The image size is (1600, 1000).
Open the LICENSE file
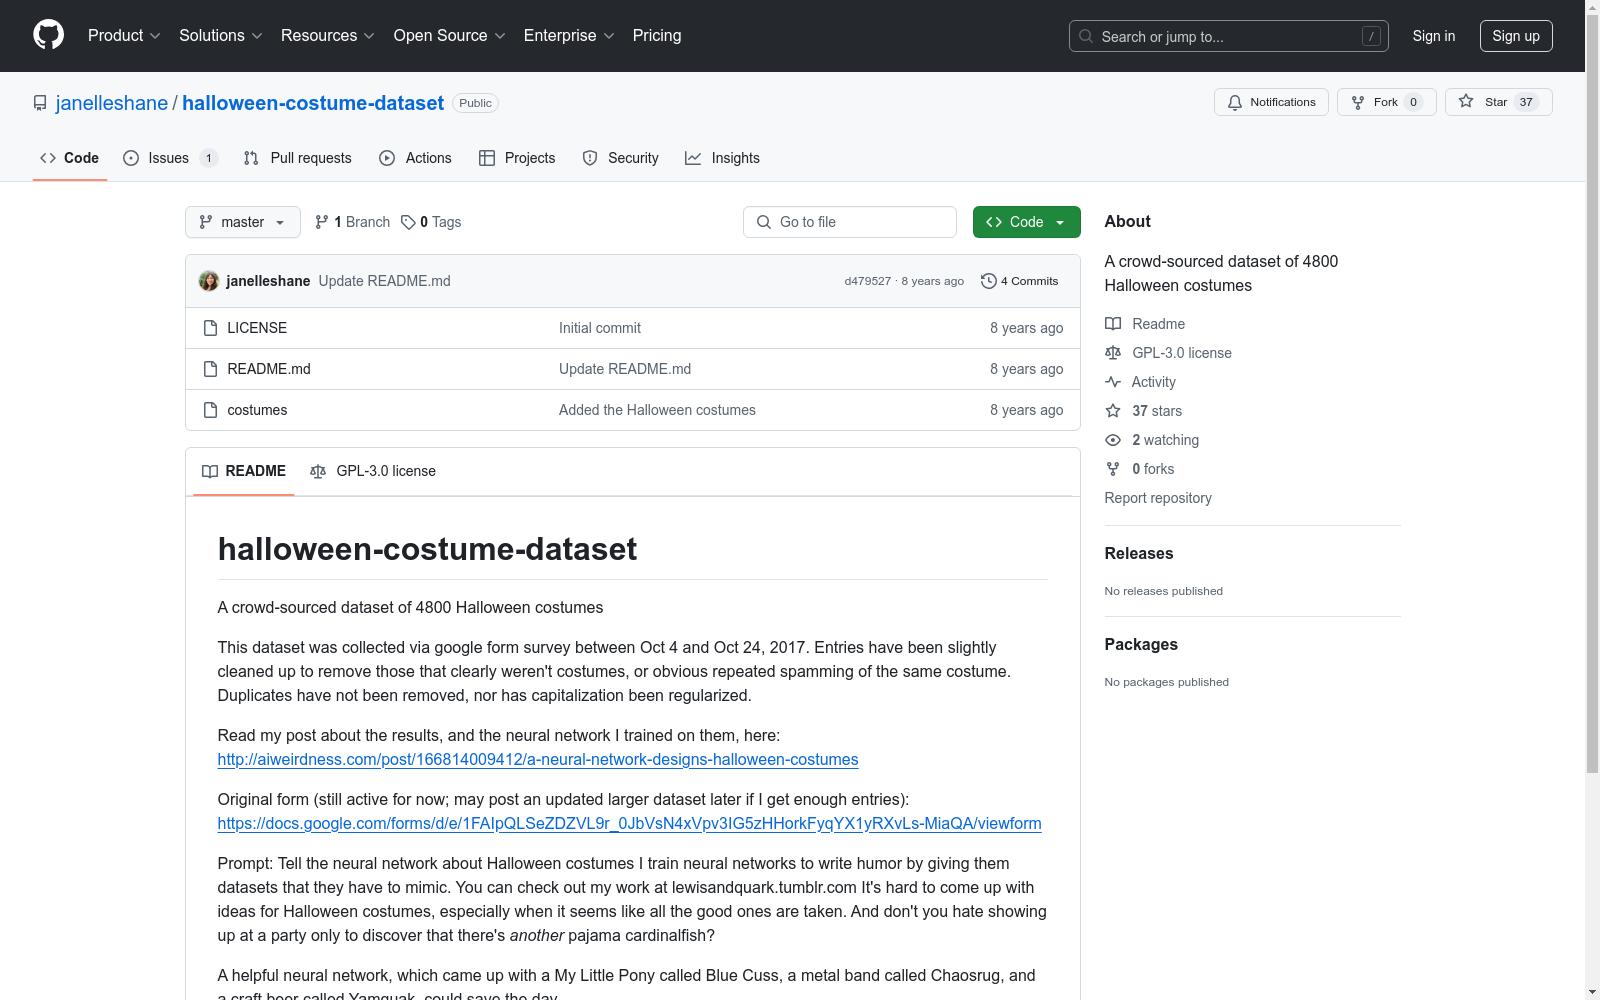pyautogui.click(x=257, y=328)
